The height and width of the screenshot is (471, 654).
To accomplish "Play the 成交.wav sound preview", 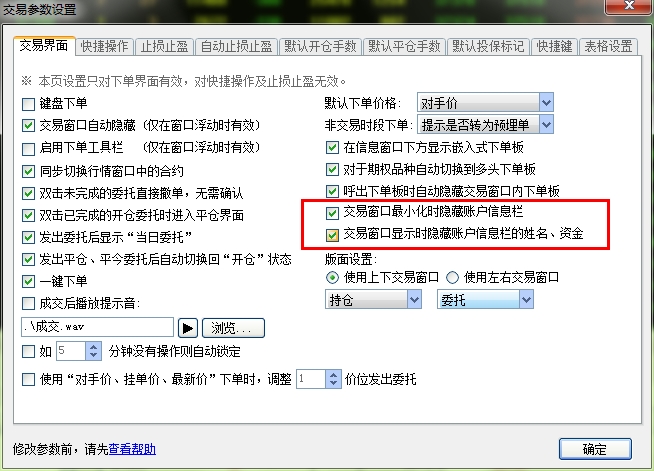I will (188, 328).
